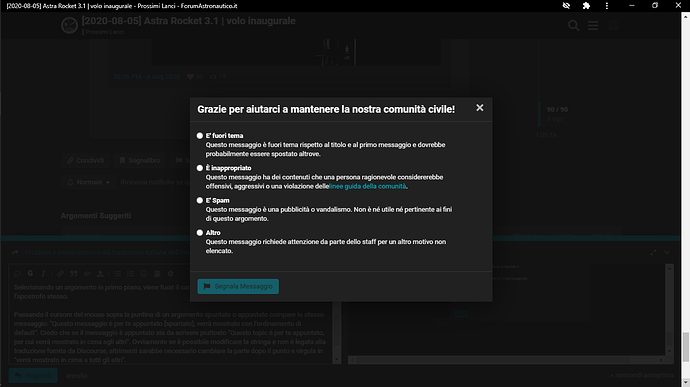Toggle fullscreen composer with the expand arrows

653,252
